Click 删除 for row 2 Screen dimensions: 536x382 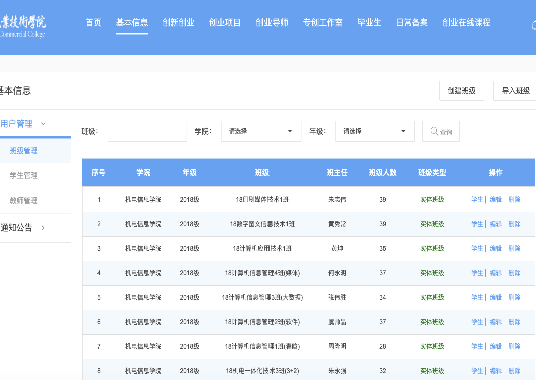click(514, 224)
